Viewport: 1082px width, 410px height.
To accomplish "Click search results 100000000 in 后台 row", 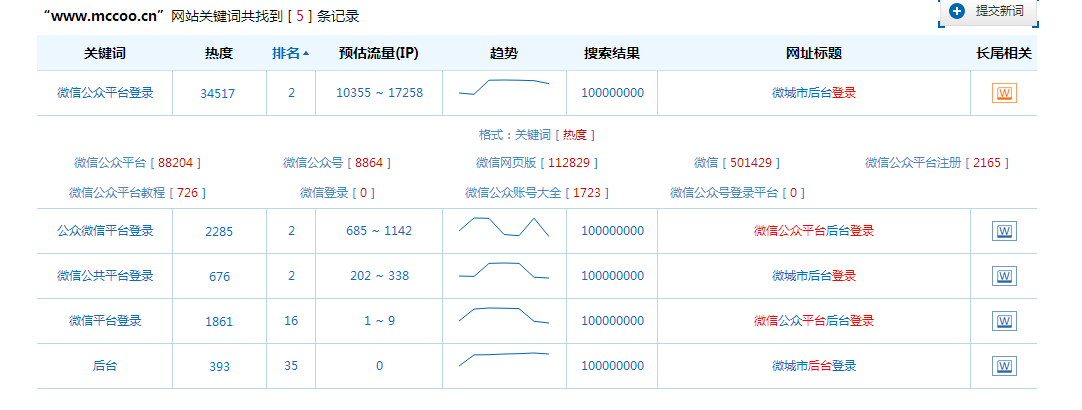I will click(x=612, y=365).
